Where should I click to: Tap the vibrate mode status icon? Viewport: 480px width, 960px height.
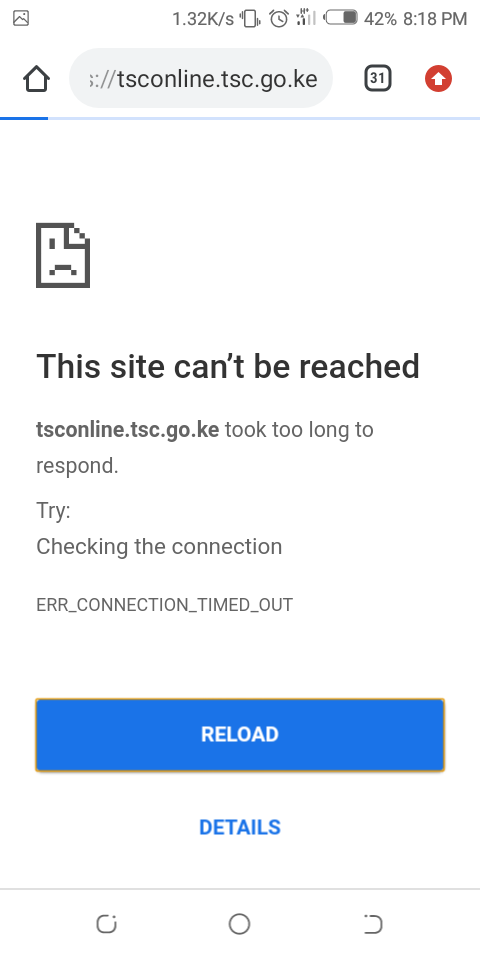tap(250, 19)
